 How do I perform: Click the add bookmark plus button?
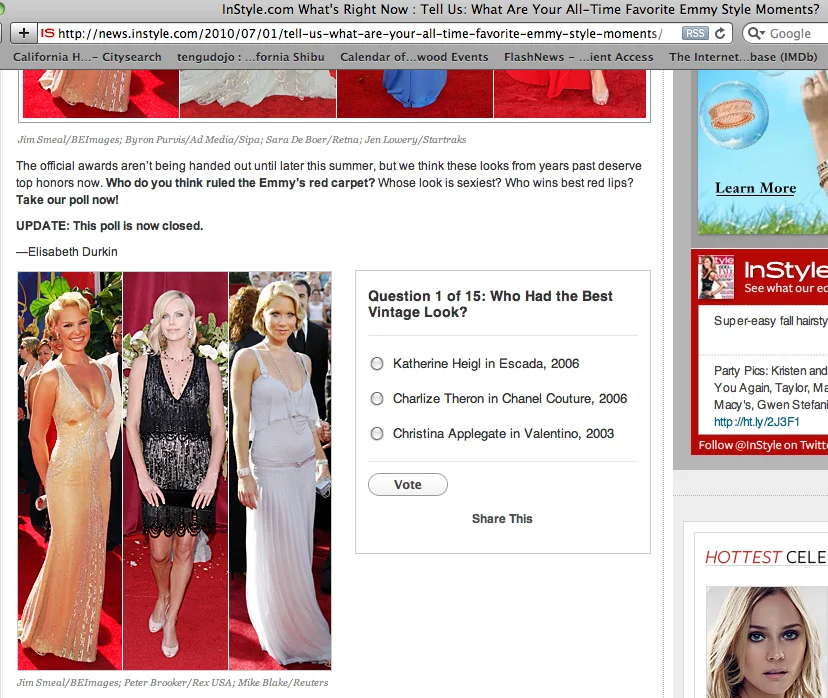point(24,33)
